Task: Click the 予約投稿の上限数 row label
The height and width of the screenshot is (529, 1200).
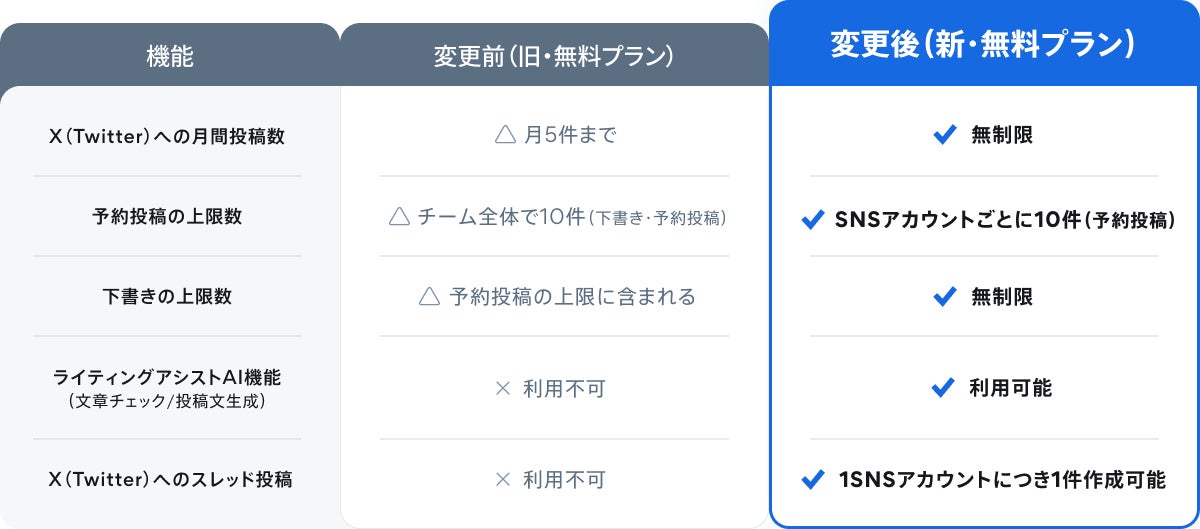Action: 167,216
